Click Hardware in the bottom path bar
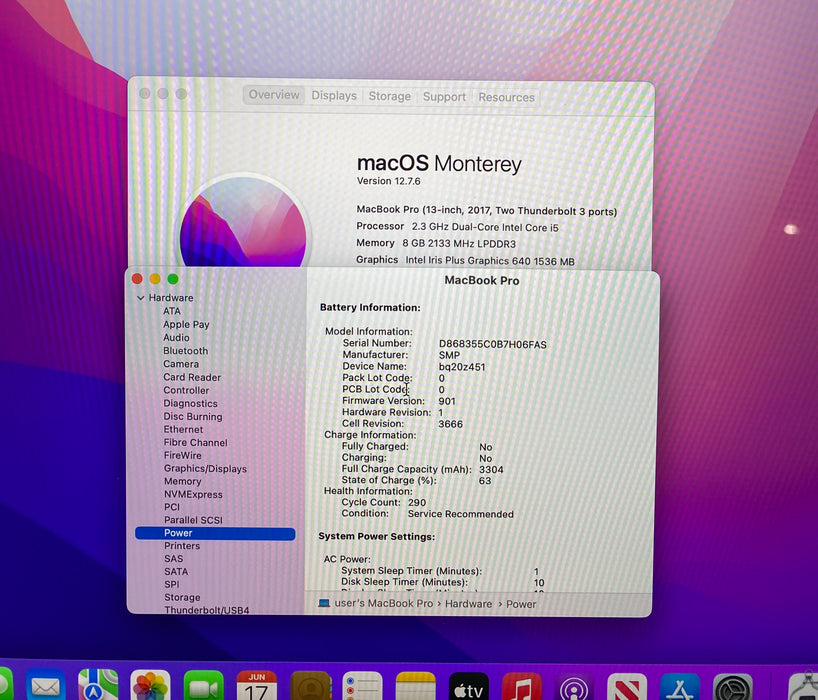 click(x=468, y=604)
